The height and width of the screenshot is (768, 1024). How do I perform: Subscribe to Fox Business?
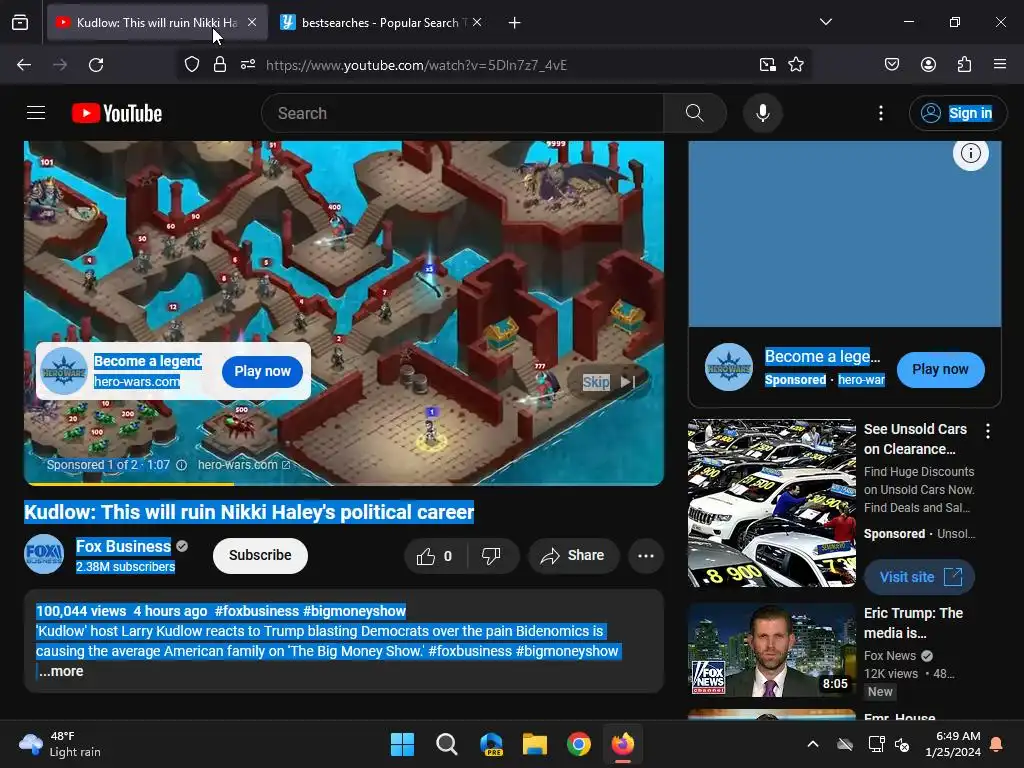[x=260, y=556]
